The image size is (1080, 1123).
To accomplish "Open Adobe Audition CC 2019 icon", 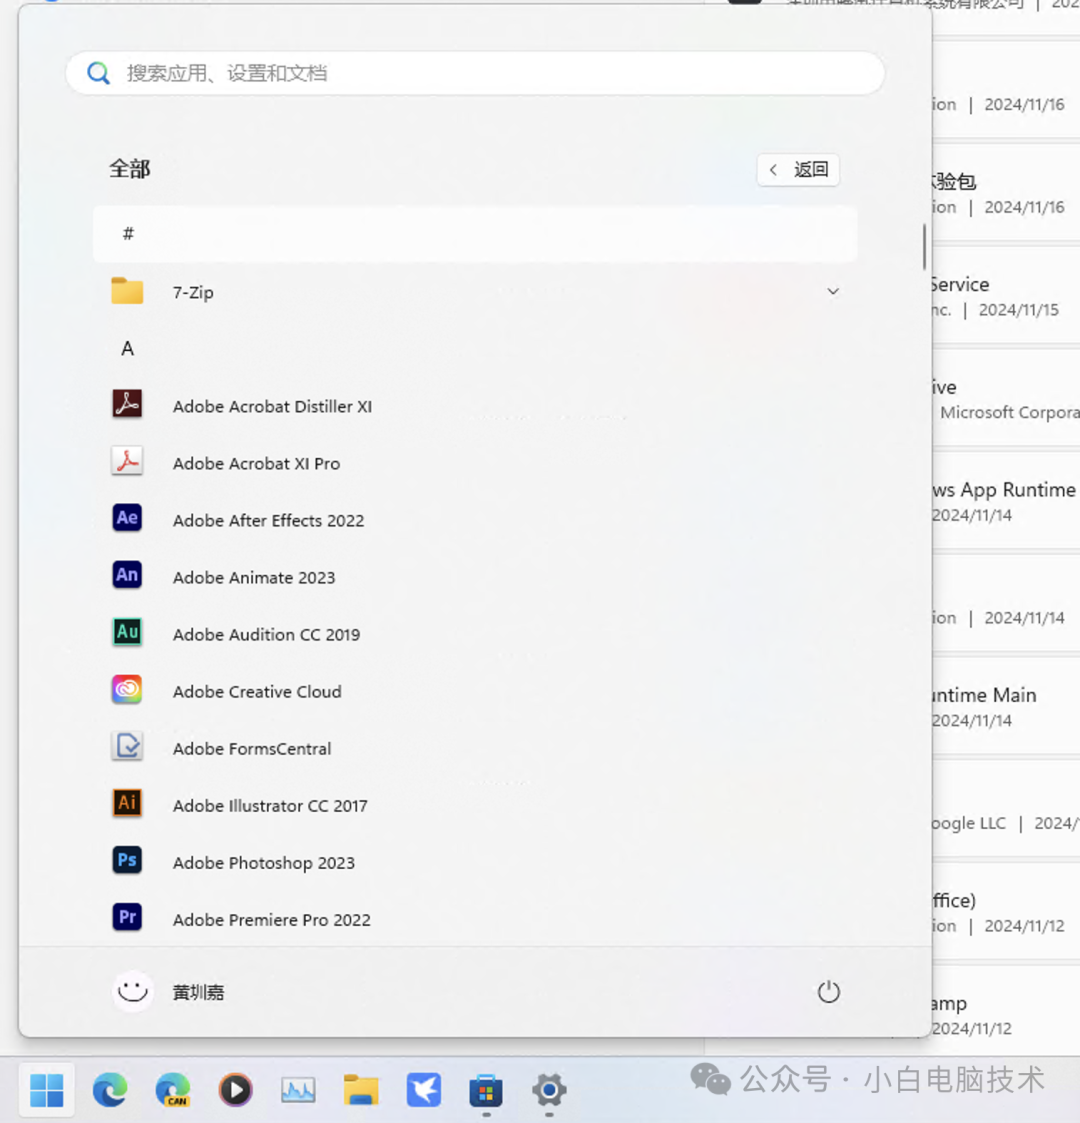I will point(127,632).
